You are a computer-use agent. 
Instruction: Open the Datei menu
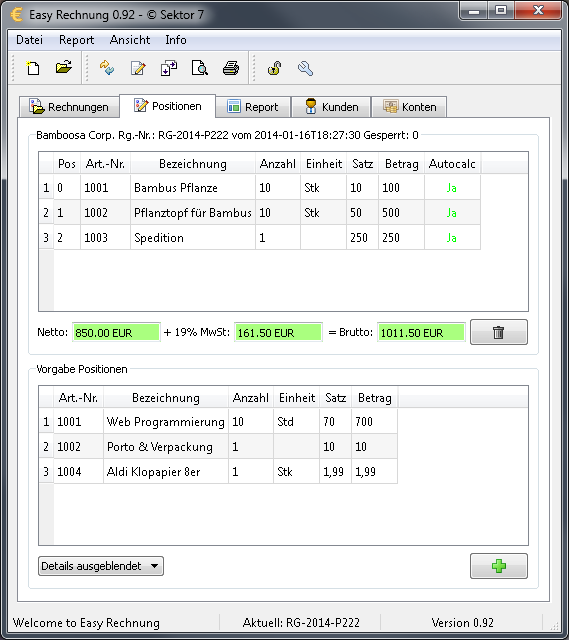coord(29,40)
